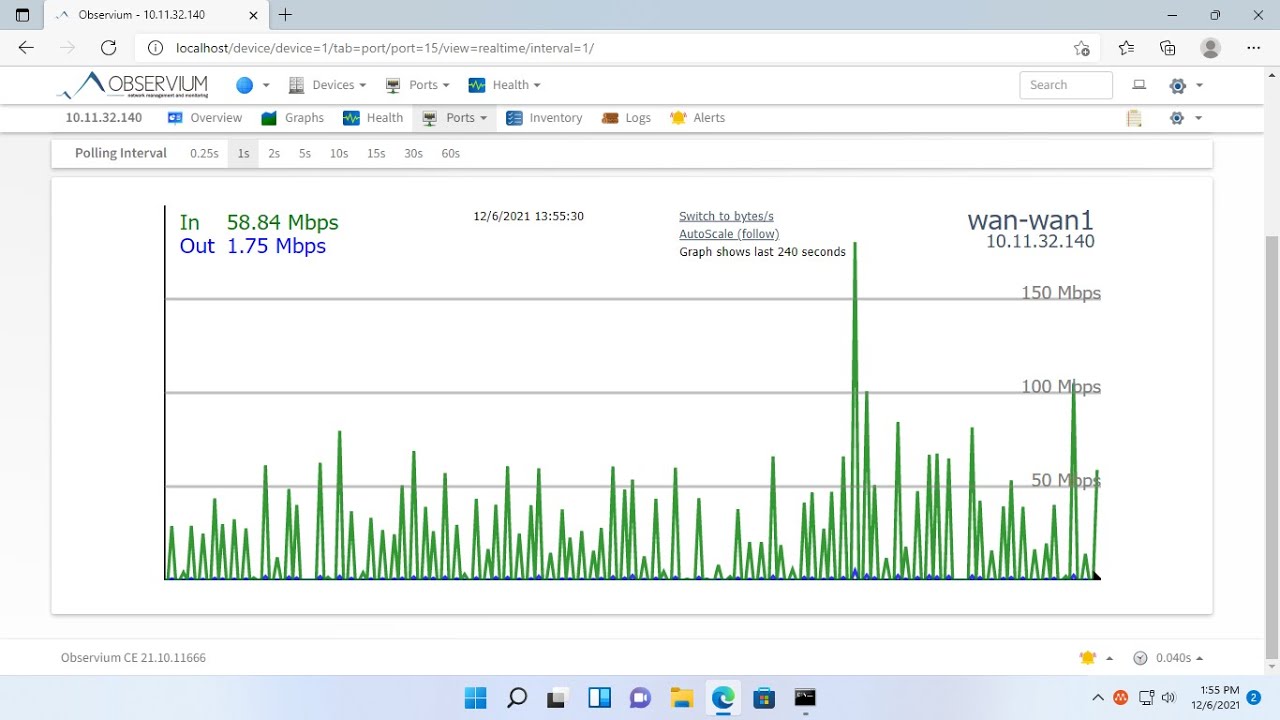
Task: Show hidden system tray icons
Action: [x=1098, y=697]
